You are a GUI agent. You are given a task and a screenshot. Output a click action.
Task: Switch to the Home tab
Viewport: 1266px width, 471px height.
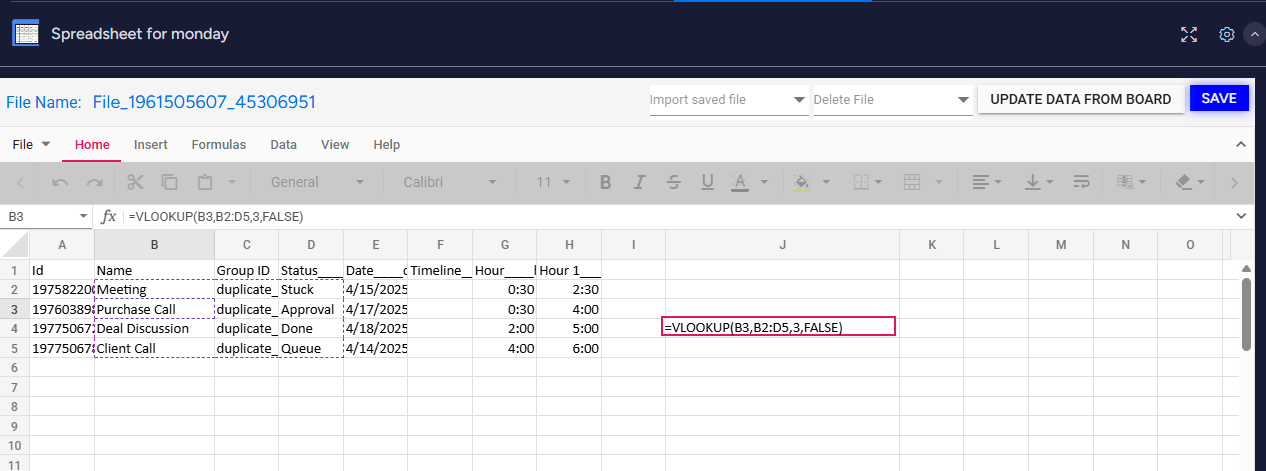pyautogui.click(x=92, y=145)
